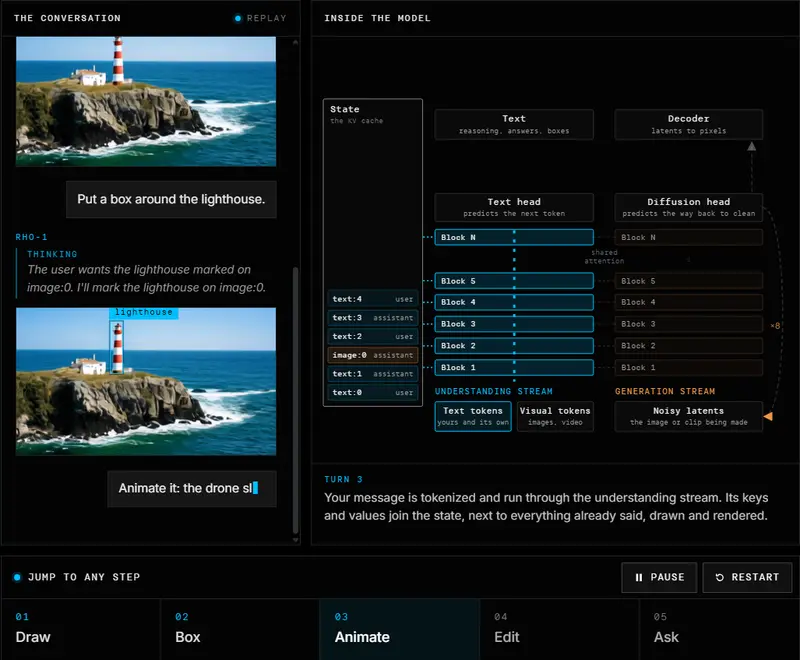Click the arrow pointing into the Decoder box
This screenshot has width=800, height=660.
752,146
